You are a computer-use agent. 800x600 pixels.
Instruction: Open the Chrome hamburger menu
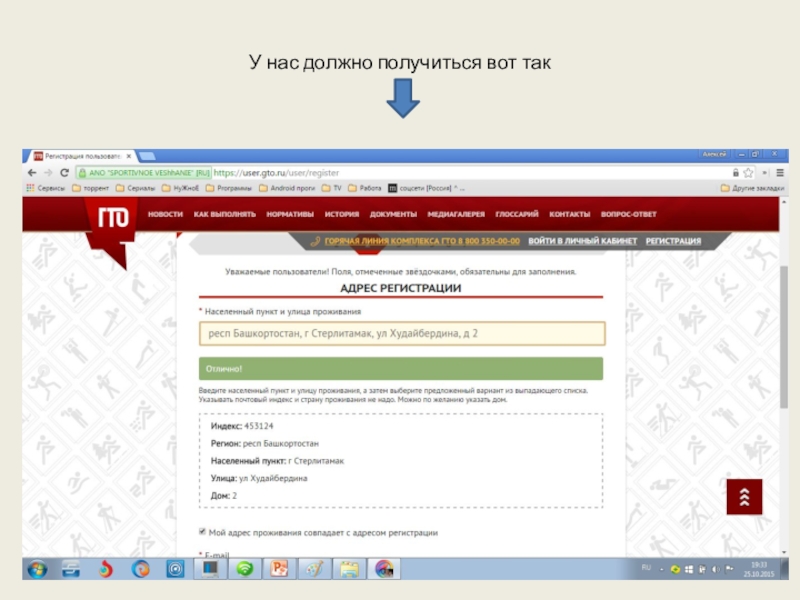point(780,173)
